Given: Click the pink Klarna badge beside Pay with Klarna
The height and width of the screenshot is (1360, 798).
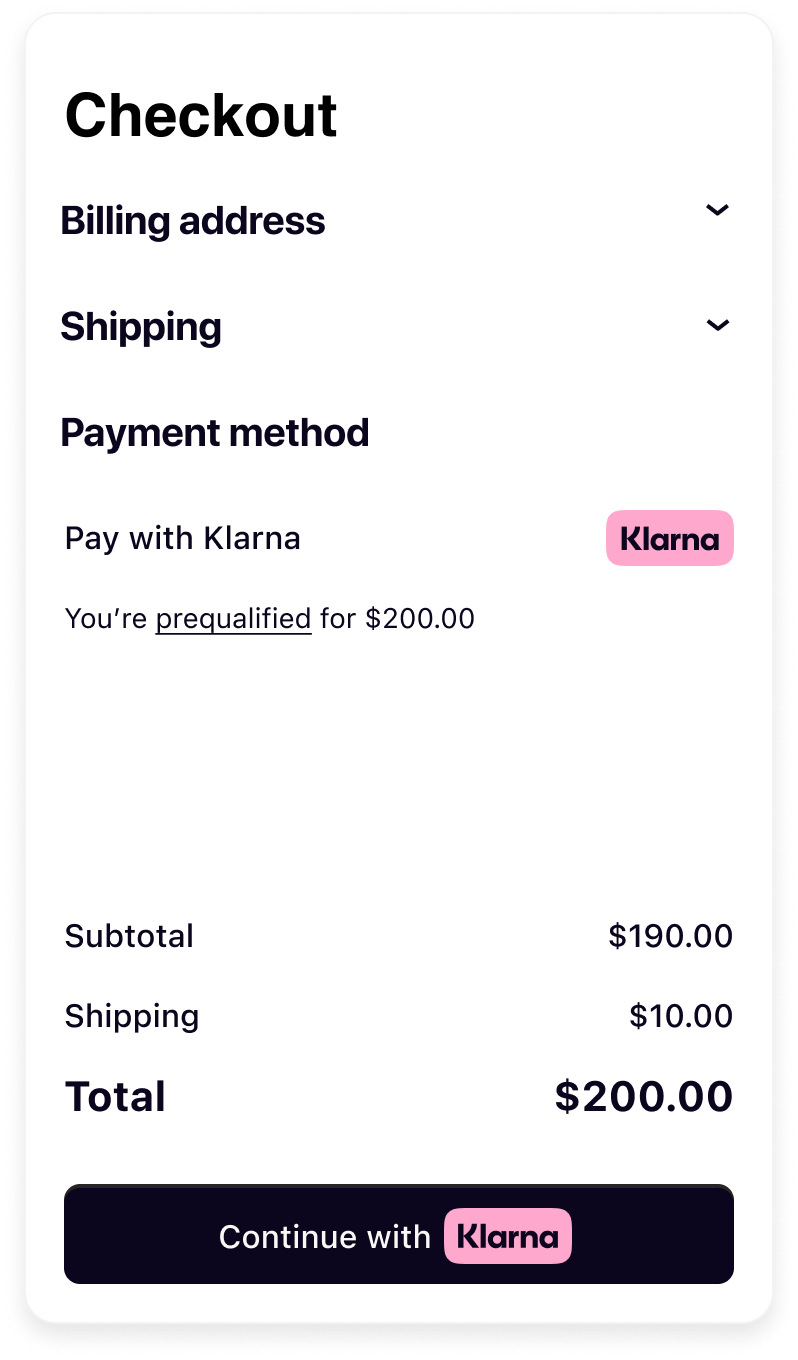Looking at the screenshot, I should point(670,538).
